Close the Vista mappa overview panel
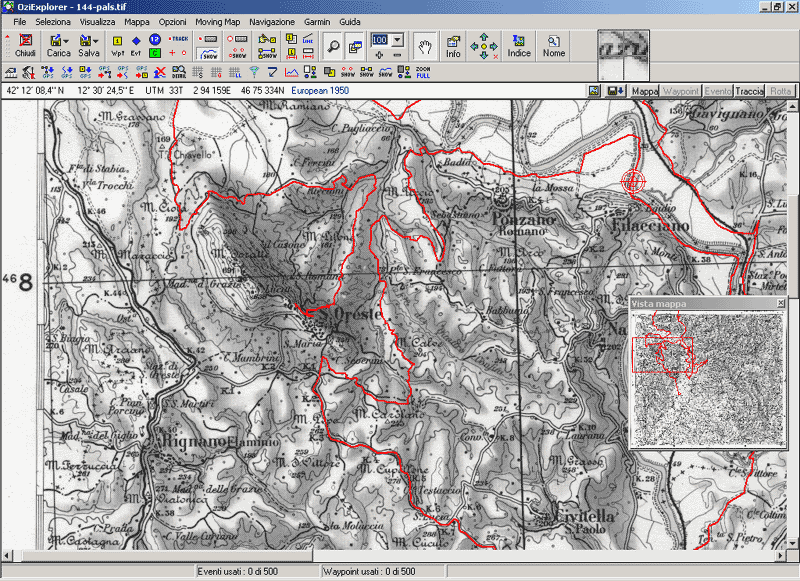 click(x=781, y=304)
